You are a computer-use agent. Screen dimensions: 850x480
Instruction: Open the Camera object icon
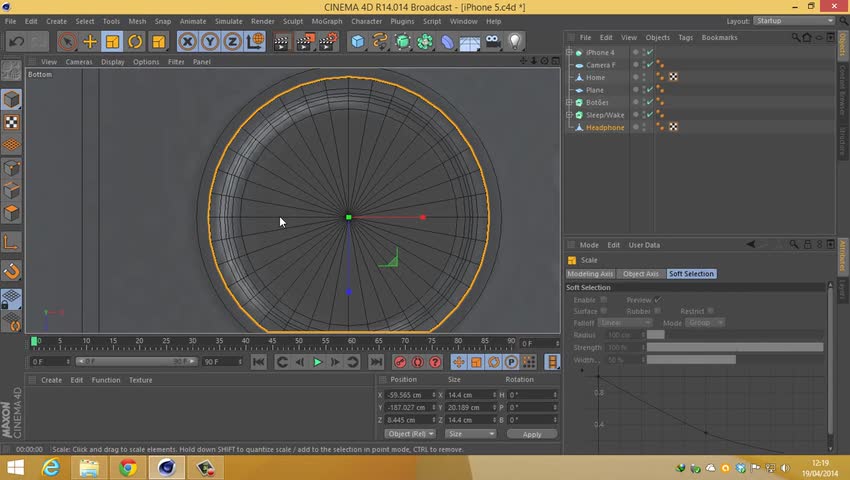coord(492,41)
